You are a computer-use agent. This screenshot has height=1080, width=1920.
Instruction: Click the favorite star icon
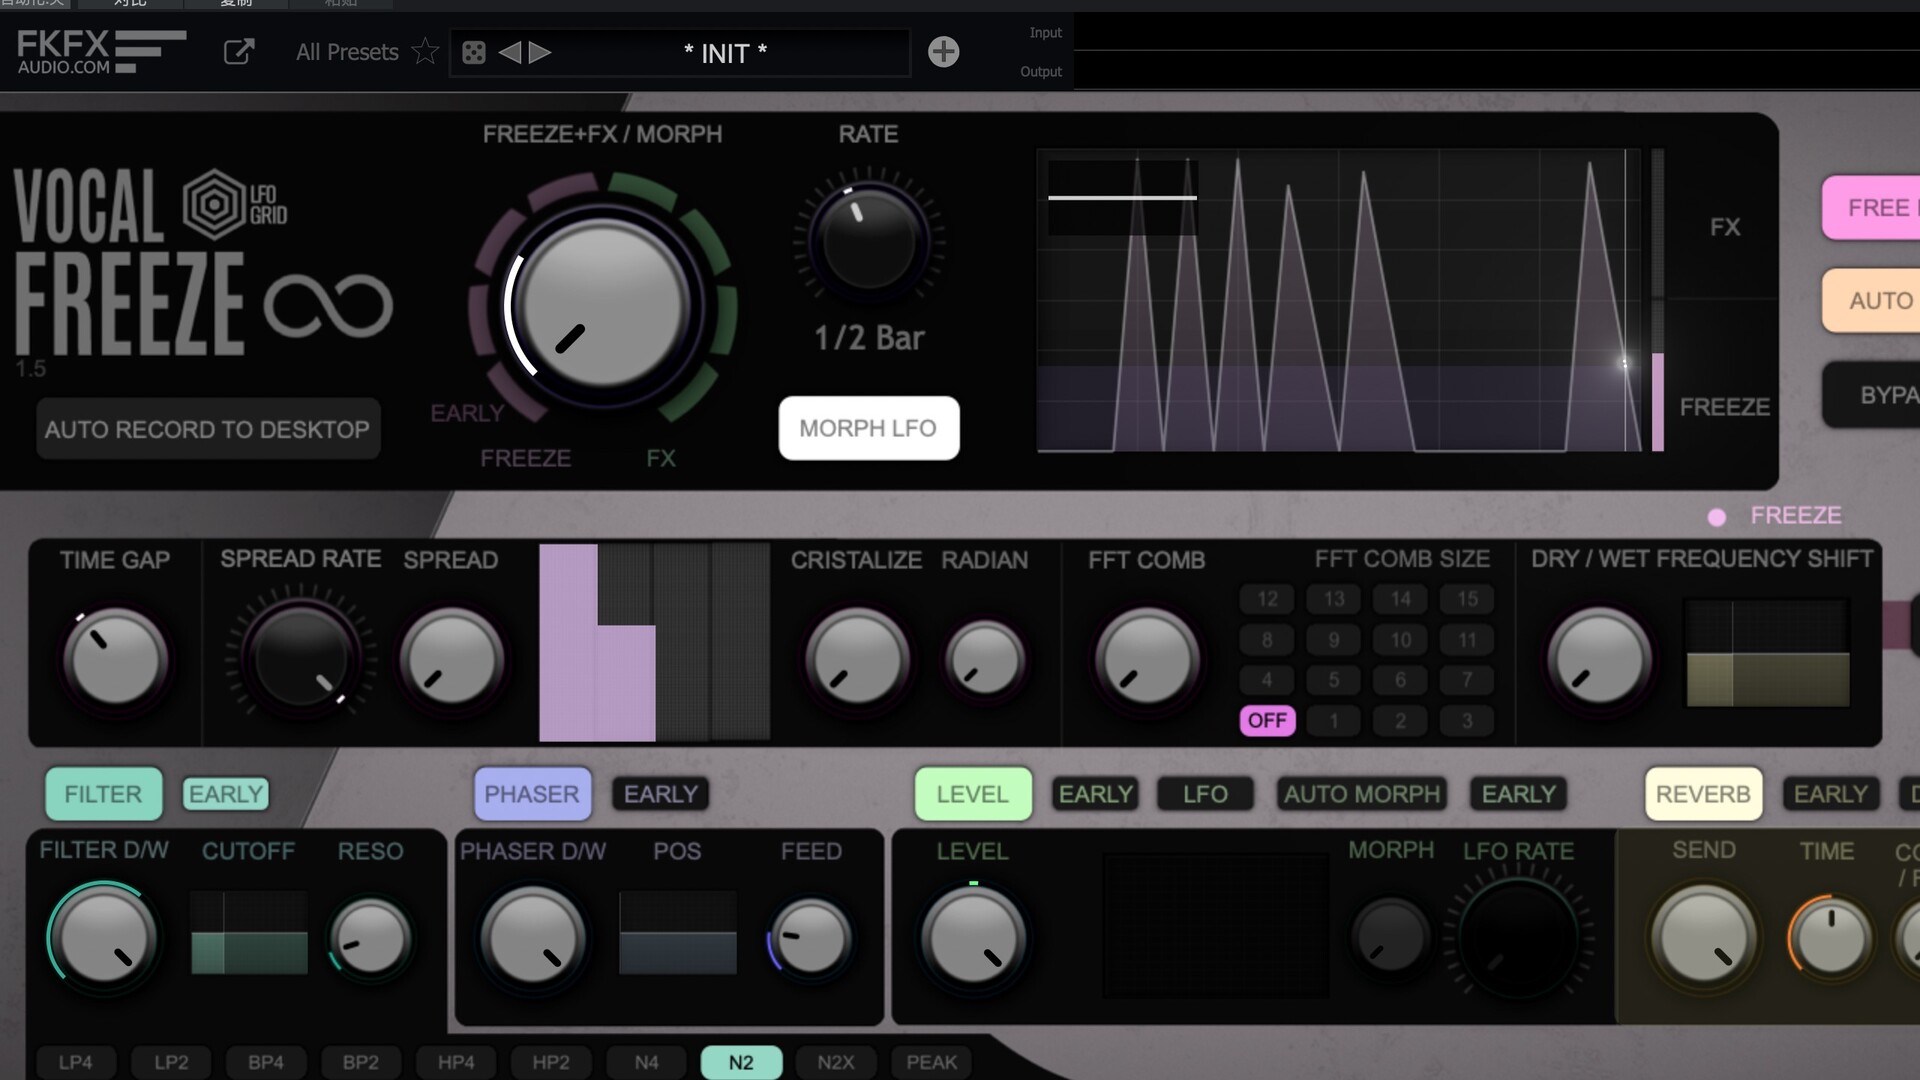tap(425, 51)
